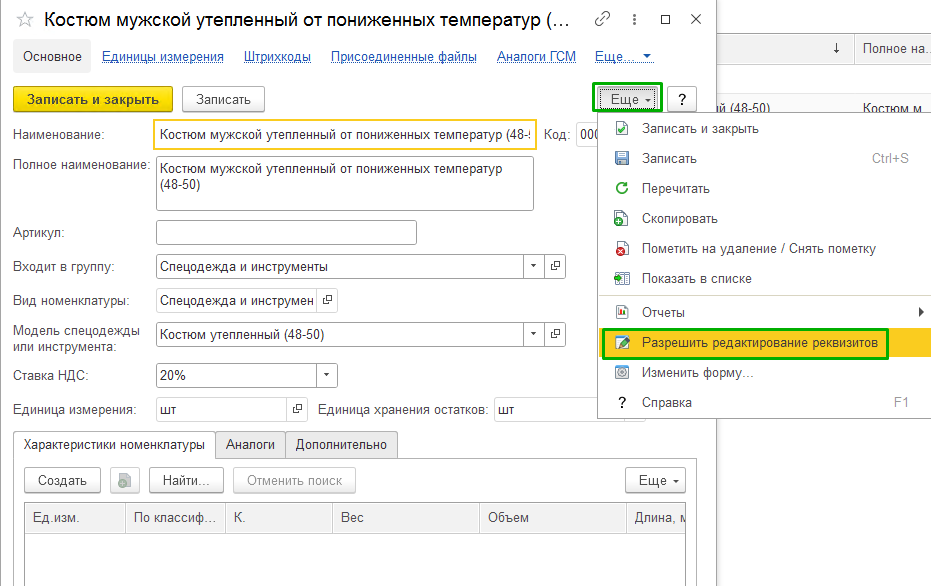Viewport: 931px width, 586px height.
Task: Open the Штрихкоды link
Action: click(277, 57)
